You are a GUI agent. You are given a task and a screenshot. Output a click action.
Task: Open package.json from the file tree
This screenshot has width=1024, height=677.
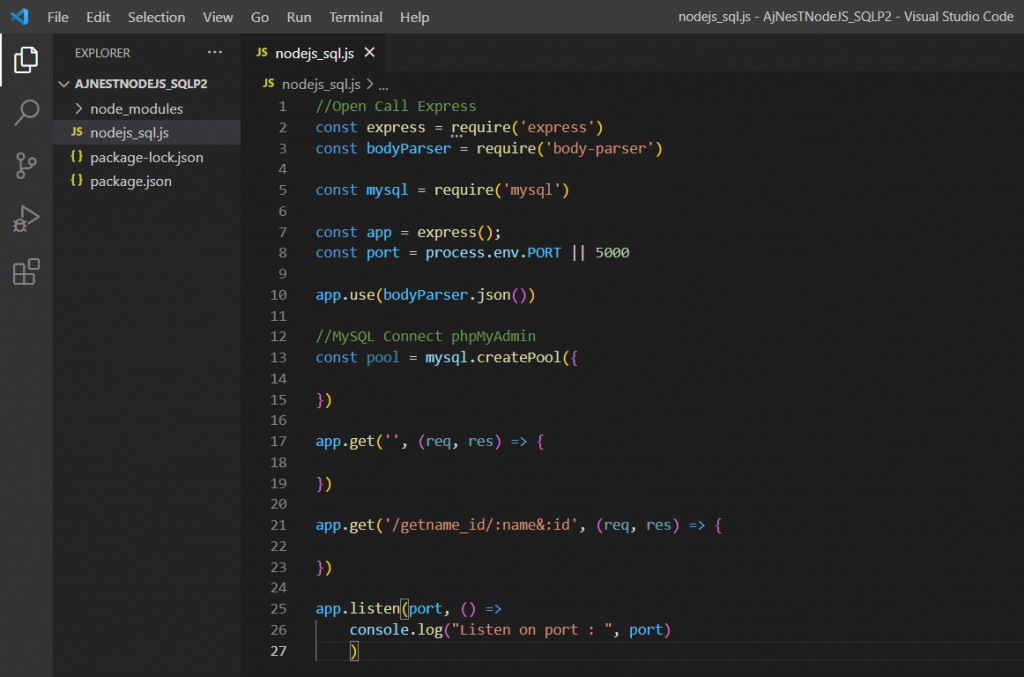point(130,181)
